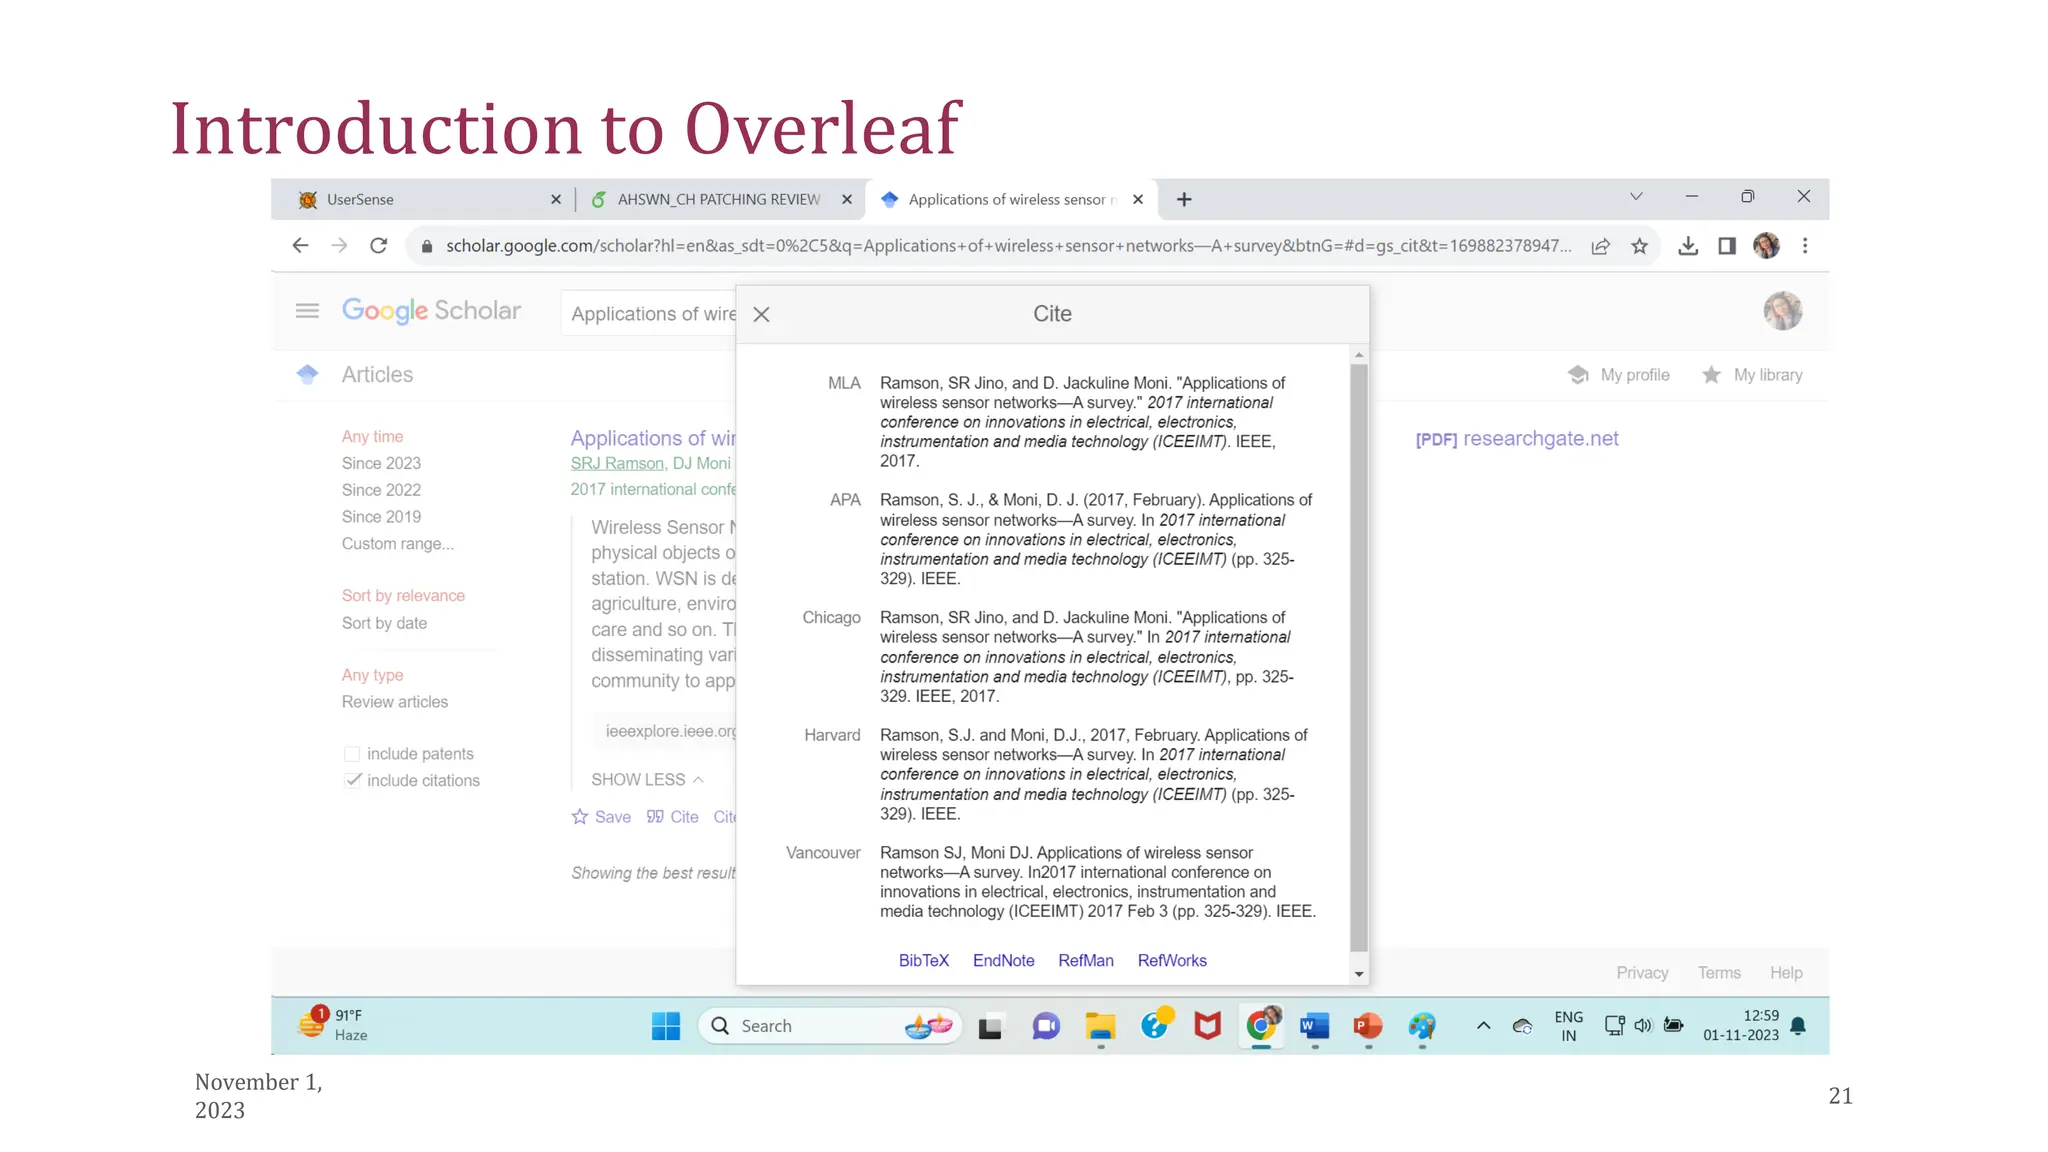Open the Microsoft Teams chat taskbar icon
Screen dimensions: 2048x1152
pos(1046,1026)
